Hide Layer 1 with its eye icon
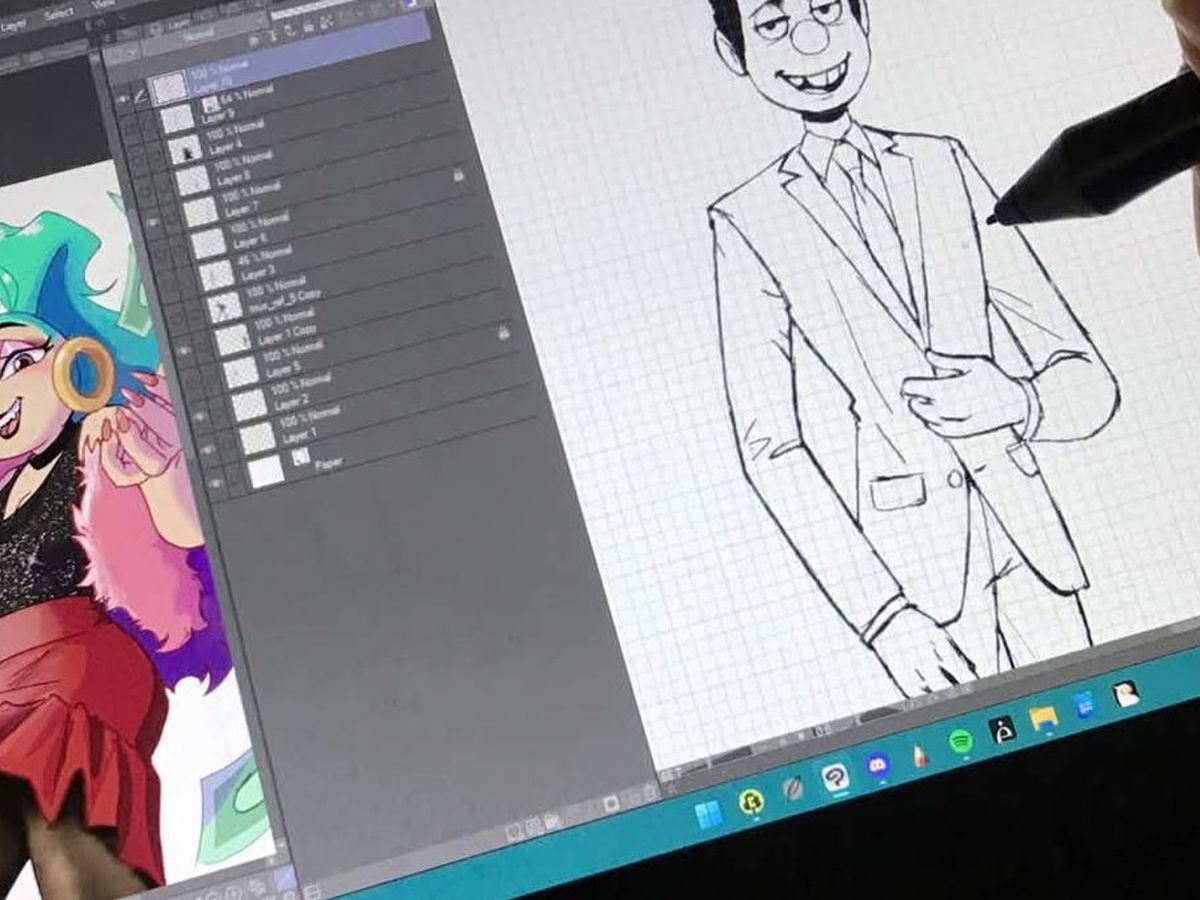The image size is (1200, 900). [x=208, y=449]
